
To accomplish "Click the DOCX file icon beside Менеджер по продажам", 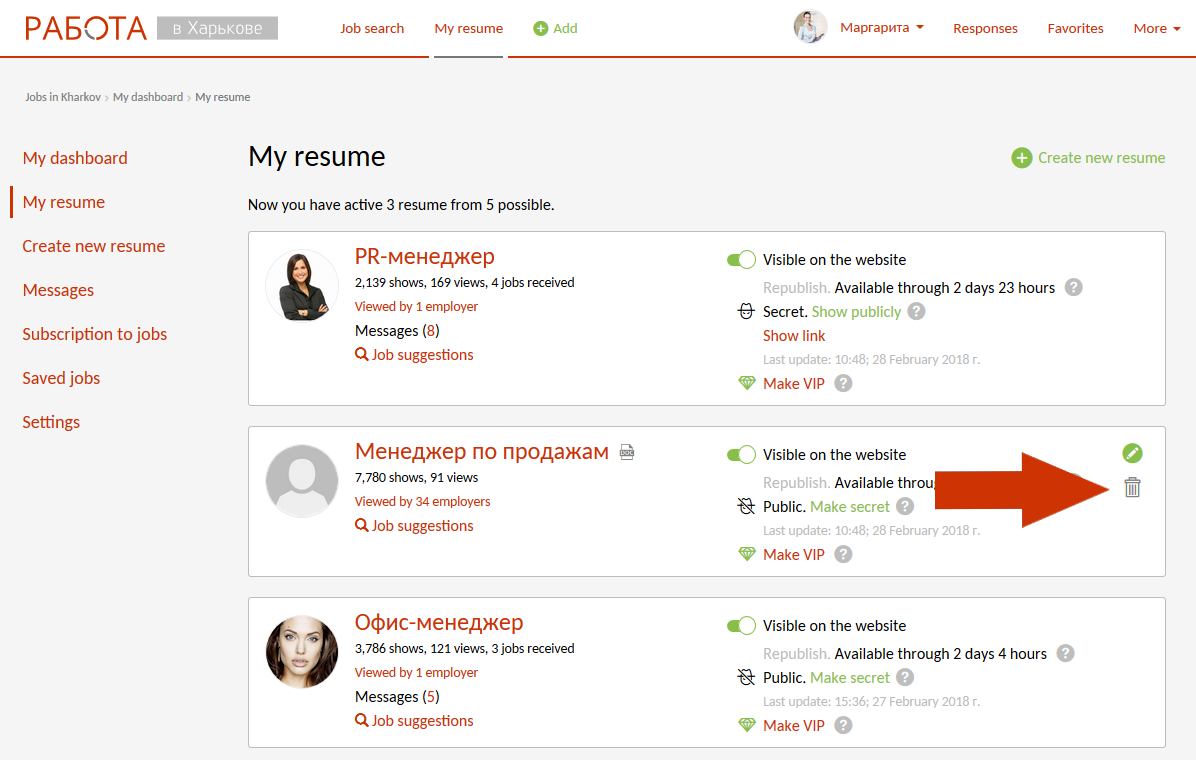I will point(627,452).
